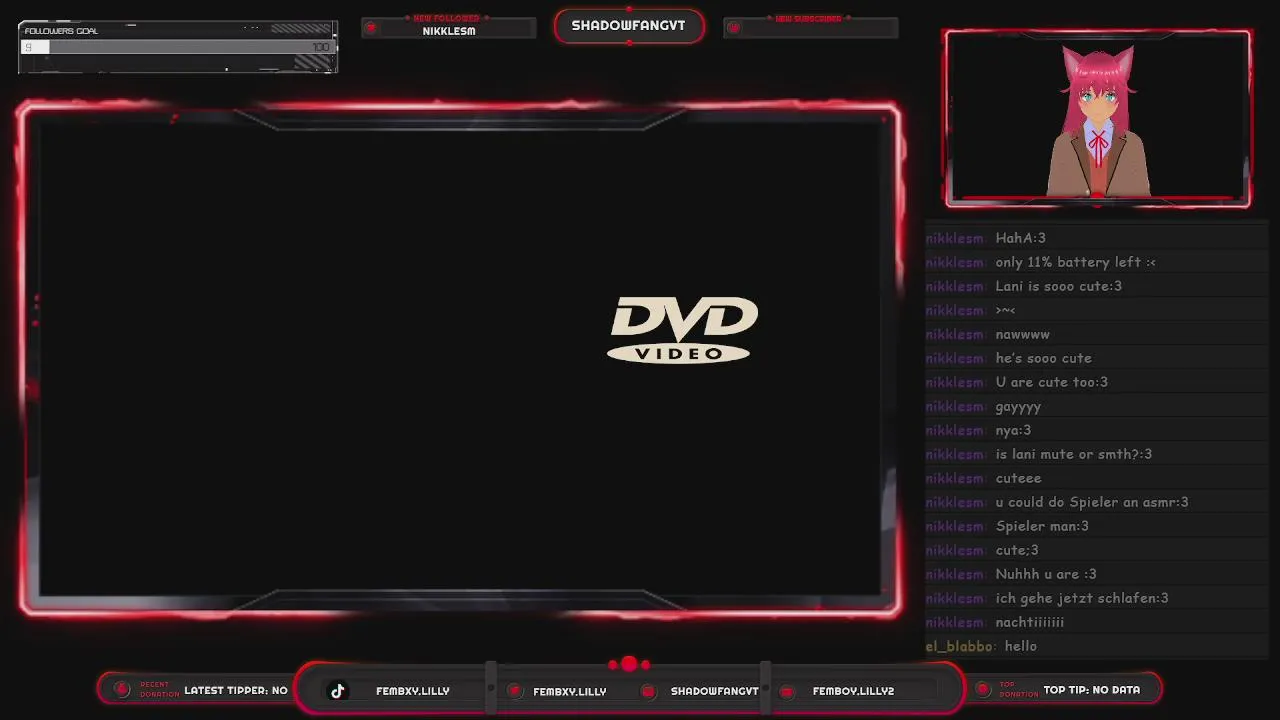This screenshot has width=1280, height=720.
Task: Click the 'Nuhhh u are :3' message
Action: tap(1046, 574)
